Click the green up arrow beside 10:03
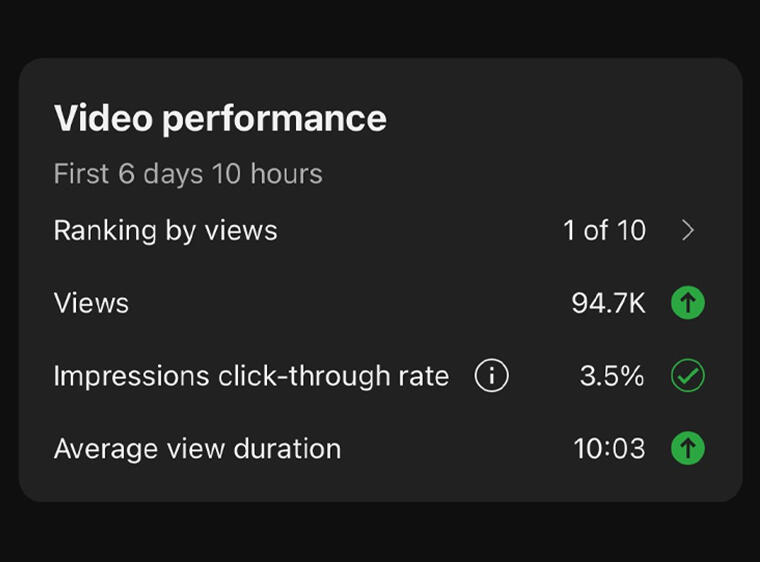Viewport: 760px width, 562px height. click(687, 448)
